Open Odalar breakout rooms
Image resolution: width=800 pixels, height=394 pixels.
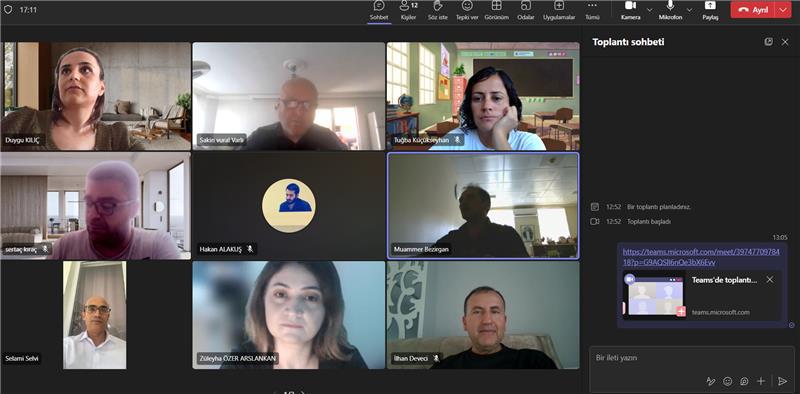(x=526, y=11)
